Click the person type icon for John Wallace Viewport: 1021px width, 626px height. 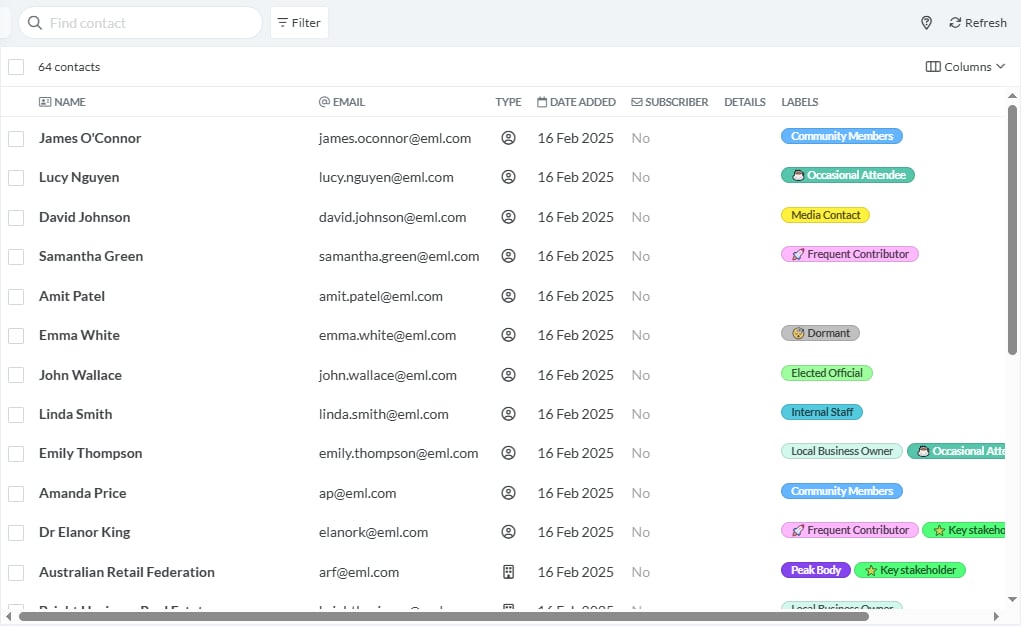click(509, 375)
